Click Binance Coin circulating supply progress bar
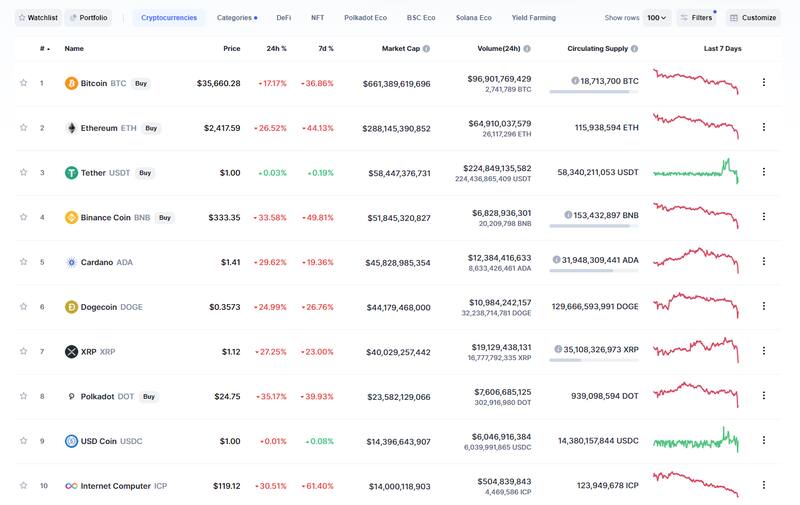 pyautogui.click(x=593, y=226)
